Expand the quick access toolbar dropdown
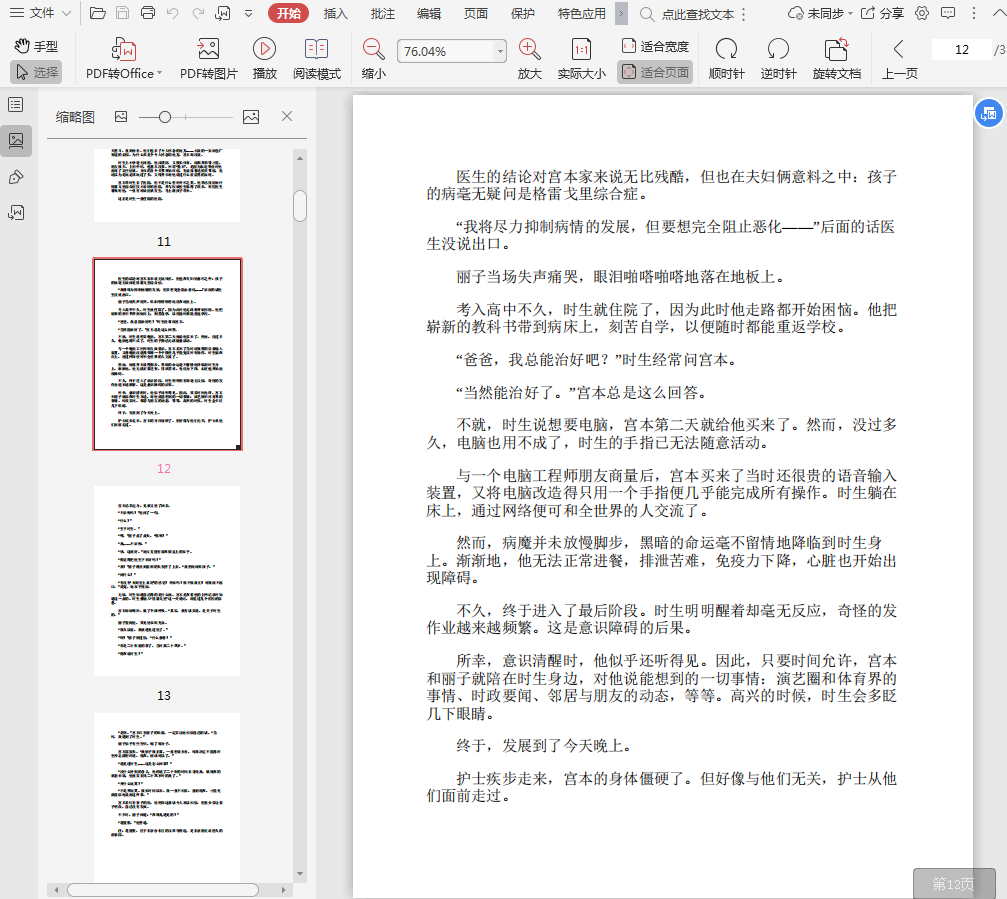 pos(249,13)
